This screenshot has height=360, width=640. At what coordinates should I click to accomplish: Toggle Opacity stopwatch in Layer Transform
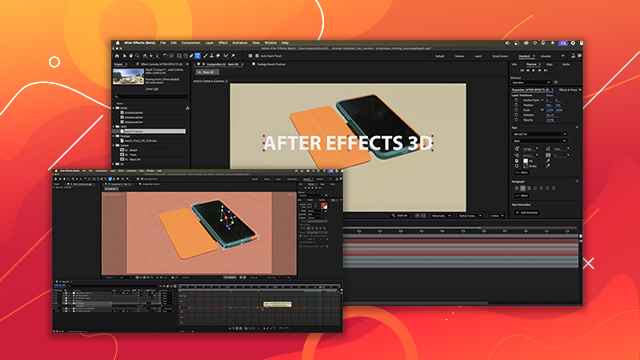pyautogui.click(x=516, y=120)
